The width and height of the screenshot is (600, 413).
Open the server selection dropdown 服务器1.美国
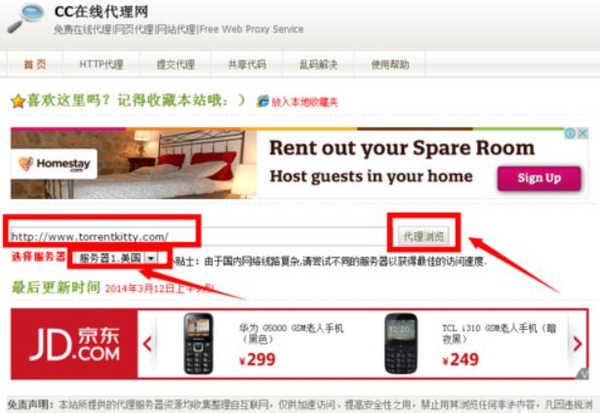tap(116, 258)
